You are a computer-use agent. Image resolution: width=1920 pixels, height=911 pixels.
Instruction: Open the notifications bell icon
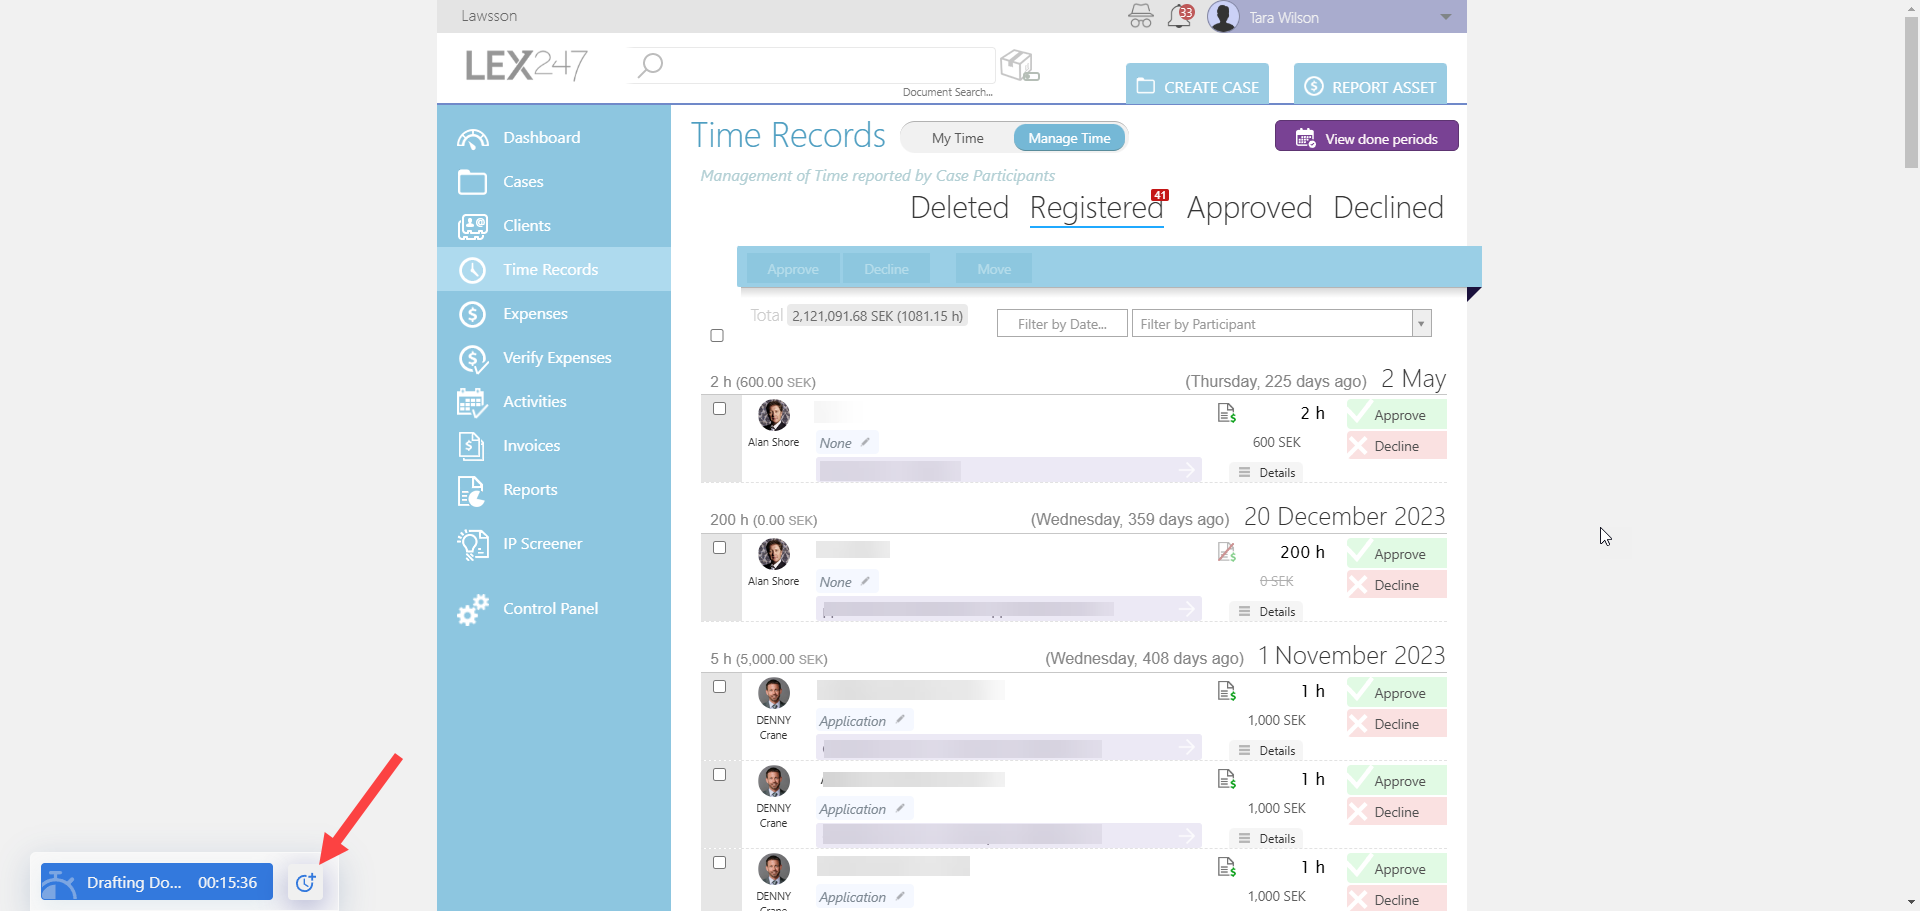point(1180,17)
